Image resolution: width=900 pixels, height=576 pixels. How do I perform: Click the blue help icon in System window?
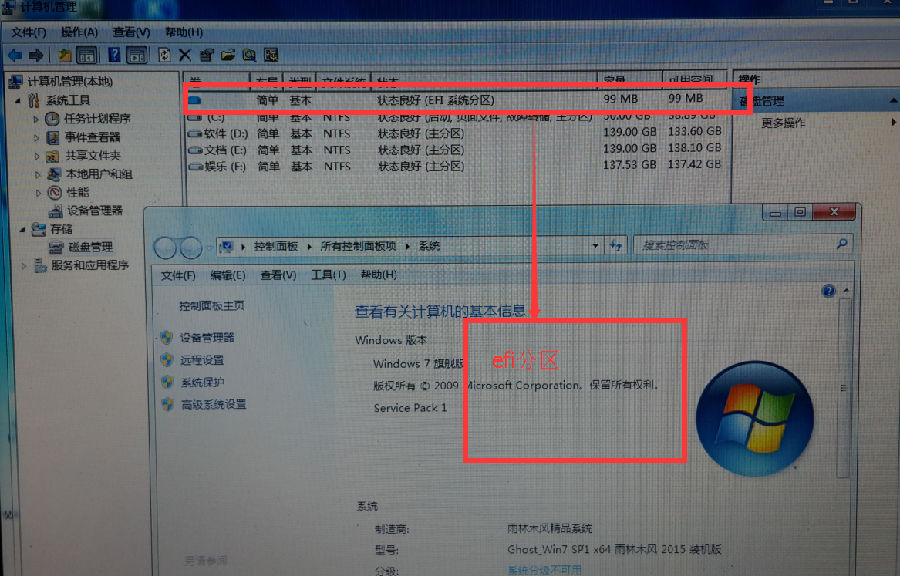(x=828, y=291)
